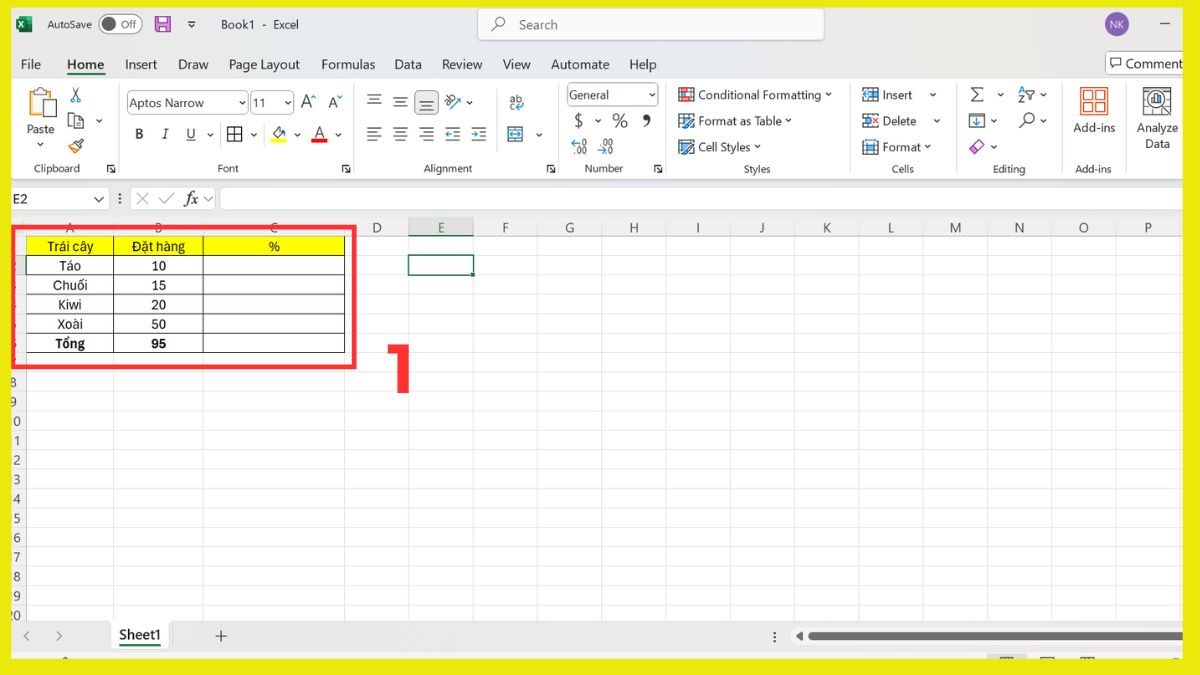Open Conditional Formatting options

coord(755,94)
